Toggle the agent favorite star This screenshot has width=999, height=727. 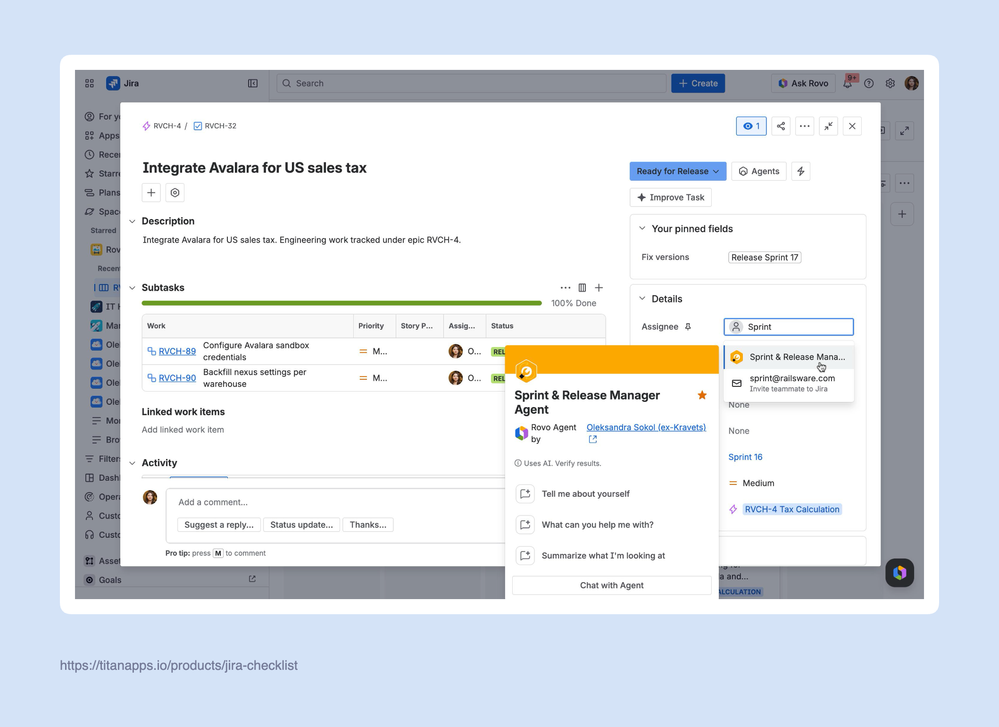pyautogui.click(x=702, y=396)
